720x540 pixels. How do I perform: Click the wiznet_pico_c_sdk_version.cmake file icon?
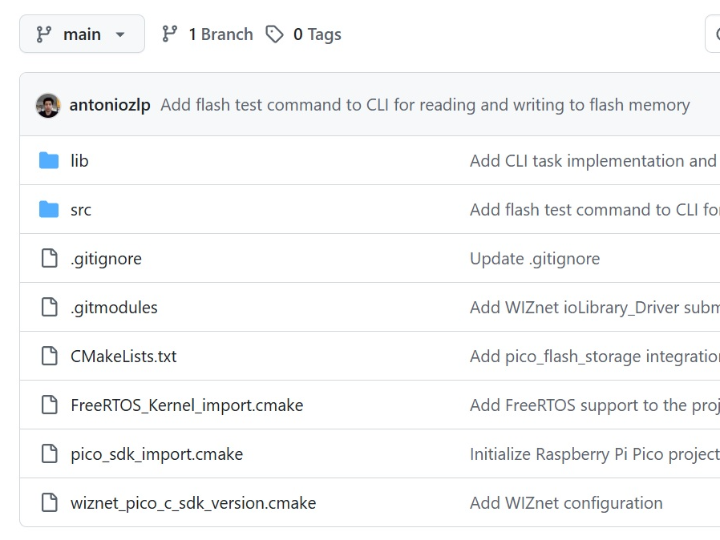49,503
